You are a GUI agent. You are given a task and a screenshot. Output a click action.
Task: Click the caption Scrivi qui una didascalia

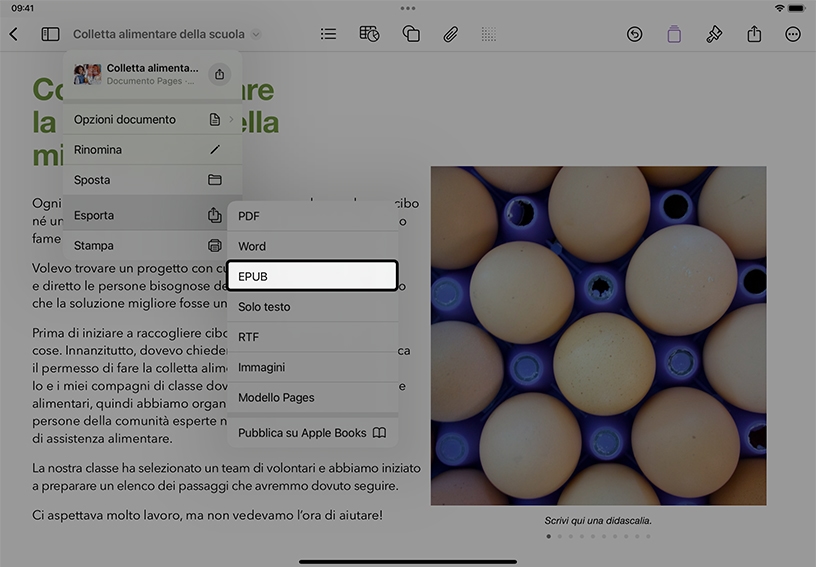tap(598, 521)
